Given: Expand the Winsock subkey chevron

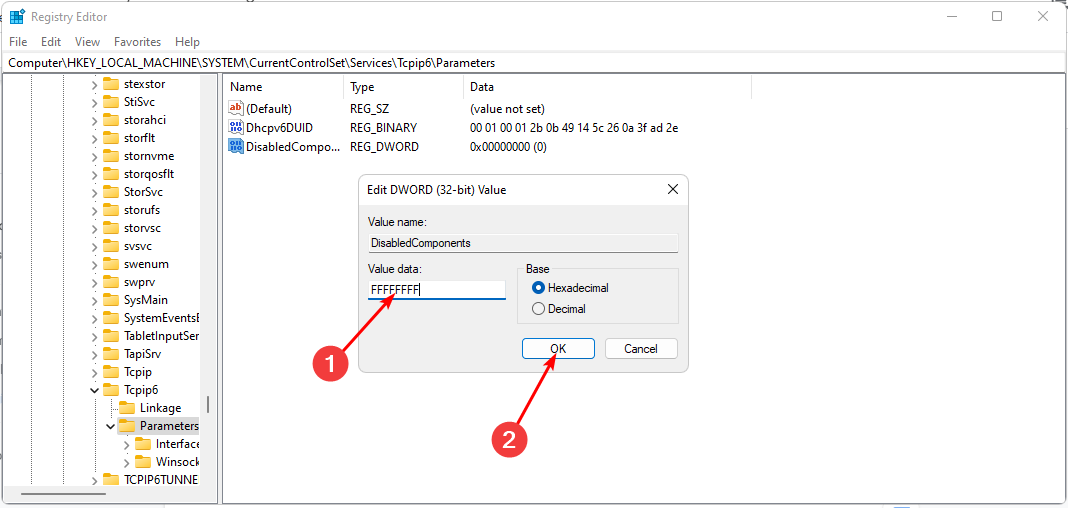Looking at the screenshot, I should (x=126, y=462).
